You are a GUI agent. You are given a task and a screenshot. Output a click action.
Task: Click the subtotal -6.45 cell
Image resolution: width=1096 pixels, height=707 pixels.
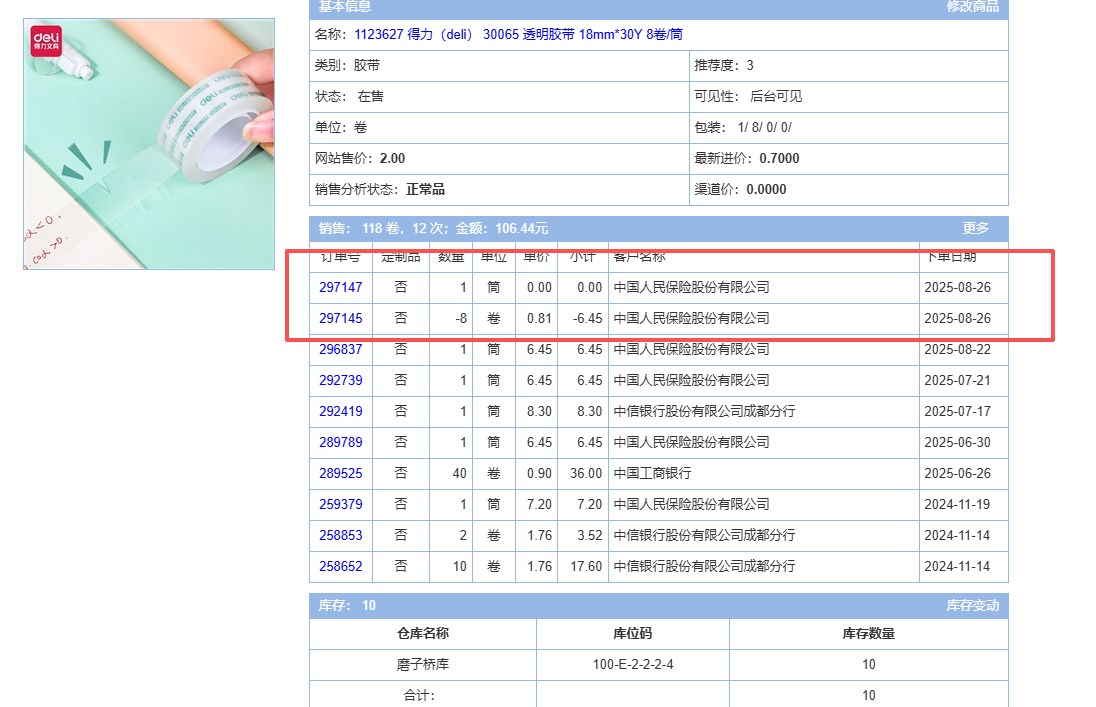pyautogui.click(x=583, y=318)
